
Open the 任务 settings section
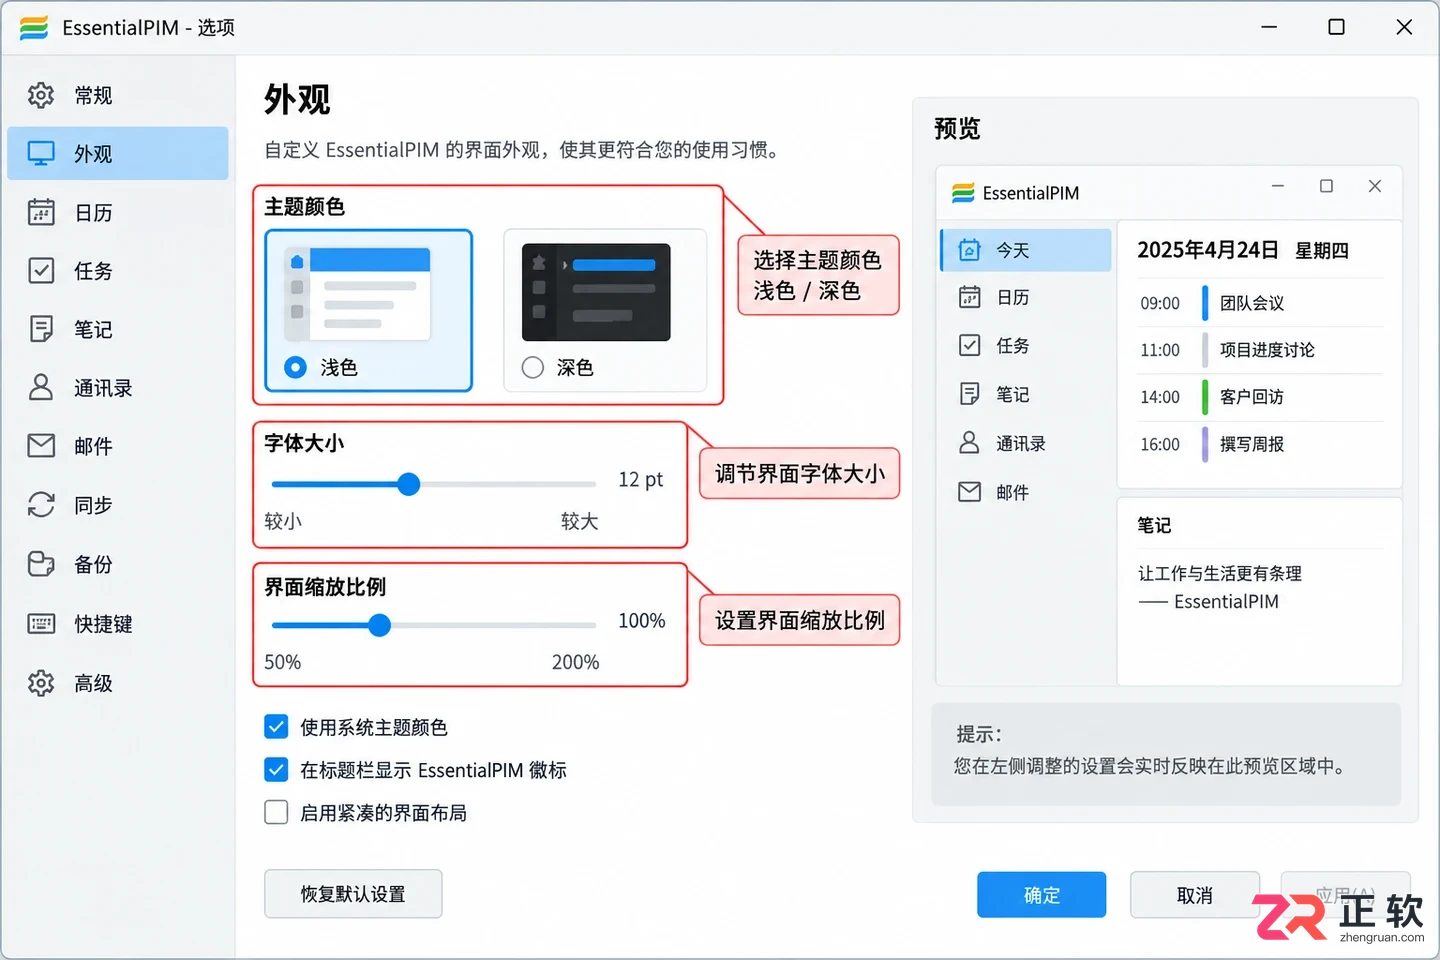(x=118, y=270)
